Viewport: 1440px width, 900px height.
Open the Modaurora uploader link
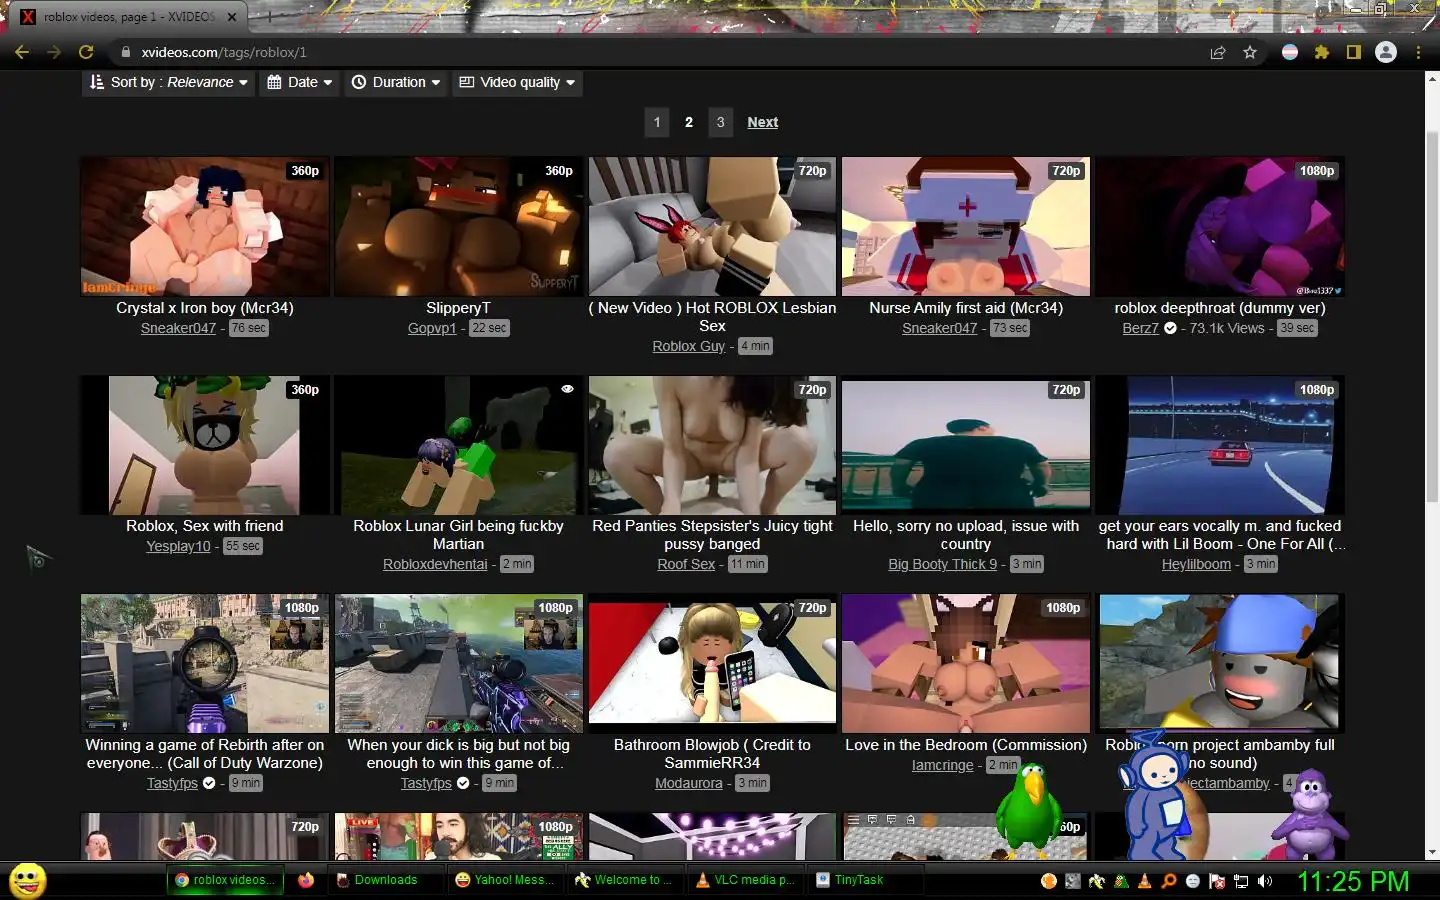(688, 783)
